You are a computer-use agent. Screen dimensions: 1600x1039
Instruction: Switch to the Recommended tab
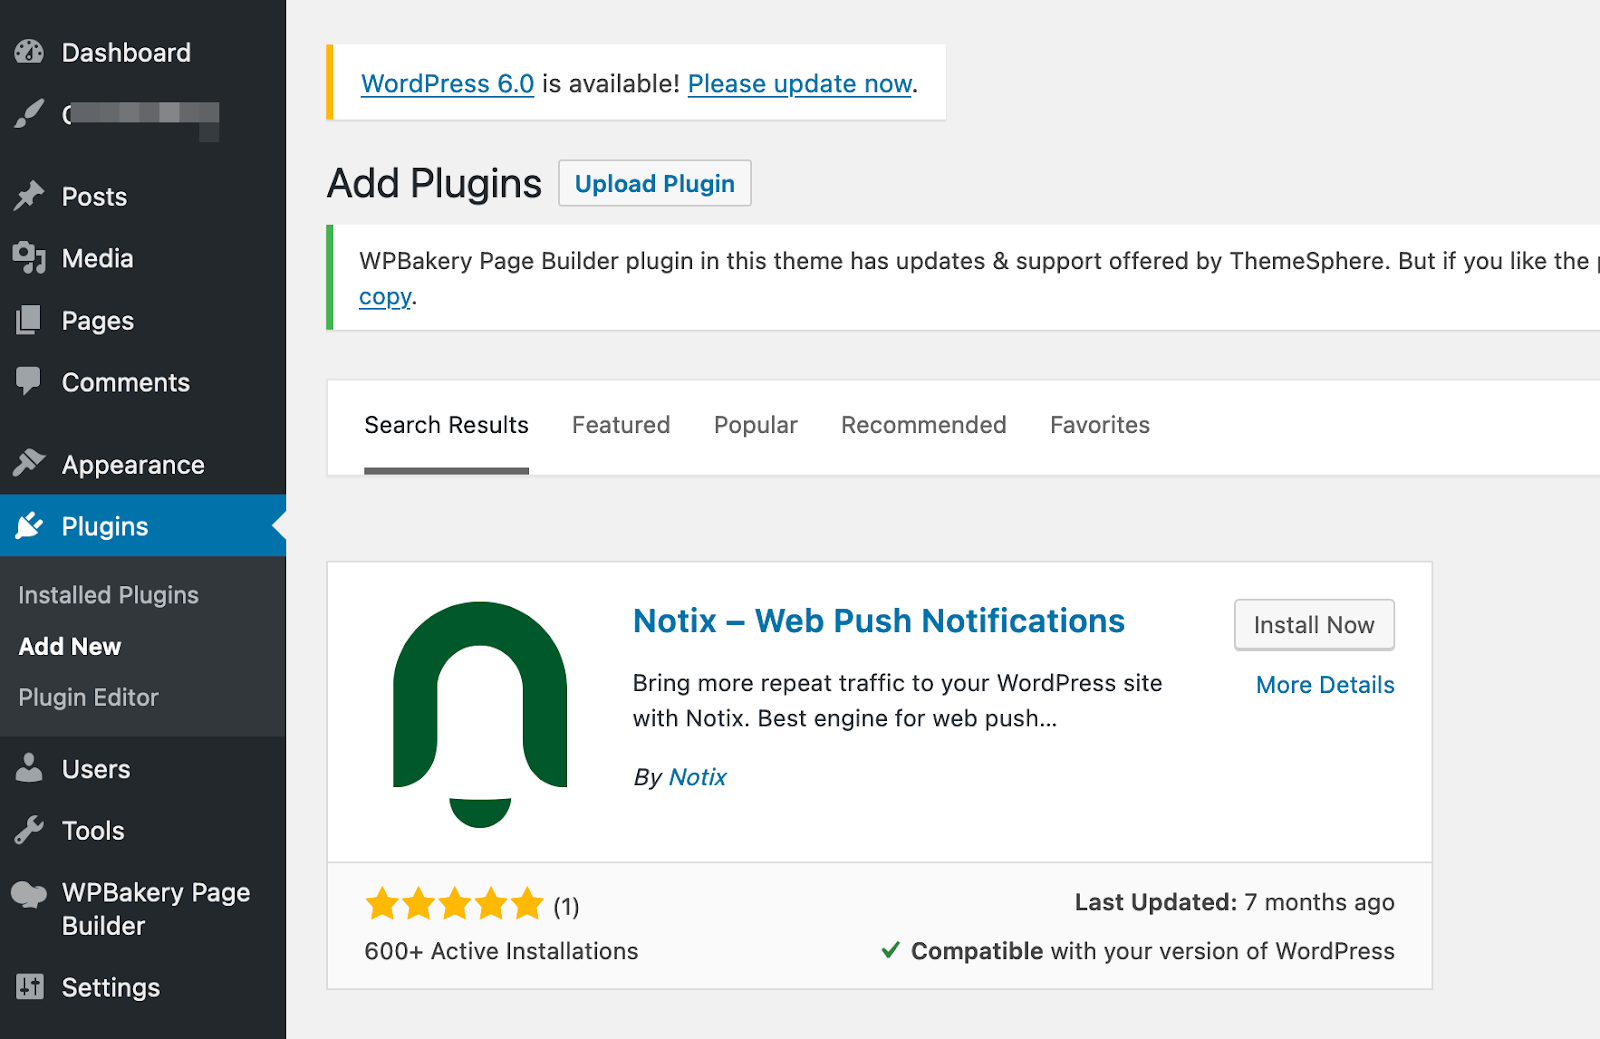coord(923,425)
